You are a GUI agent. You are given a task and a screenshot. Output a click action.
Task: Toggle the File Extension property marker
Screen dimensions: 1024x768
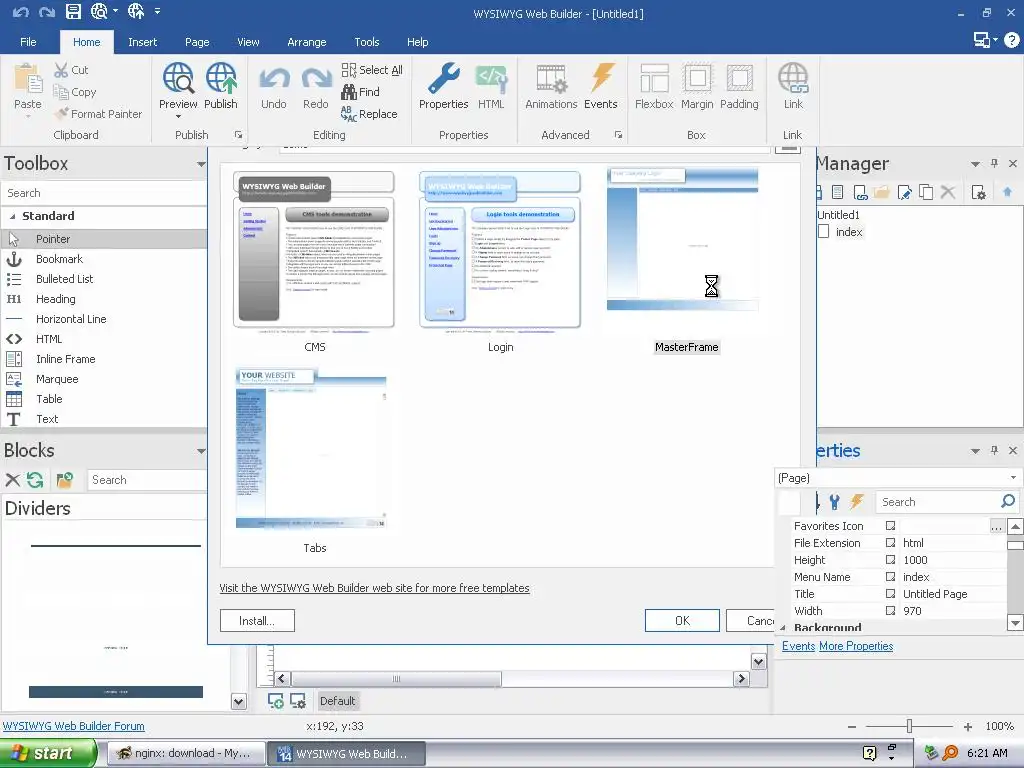pyautogui.click(x=890, y=543)
